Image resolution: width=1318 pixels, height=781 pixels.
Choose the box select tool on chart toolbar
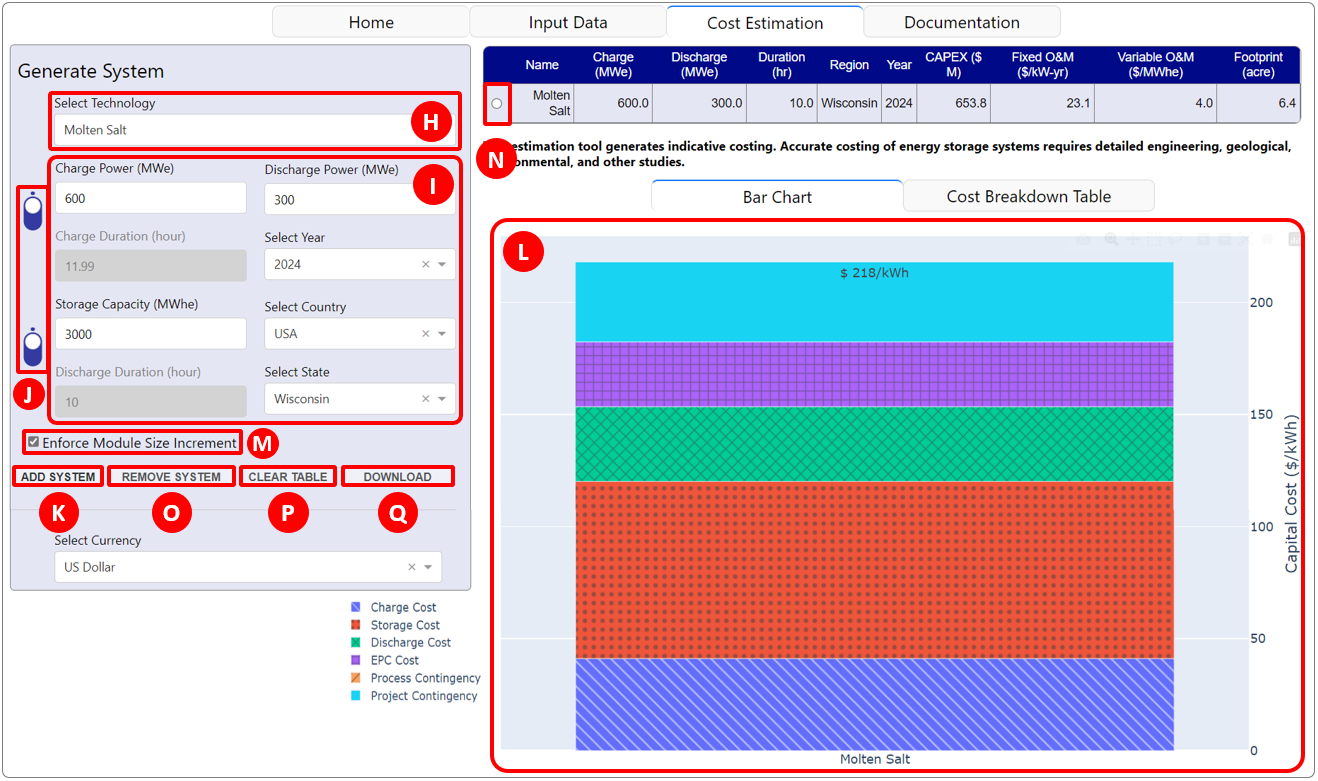1153,240
